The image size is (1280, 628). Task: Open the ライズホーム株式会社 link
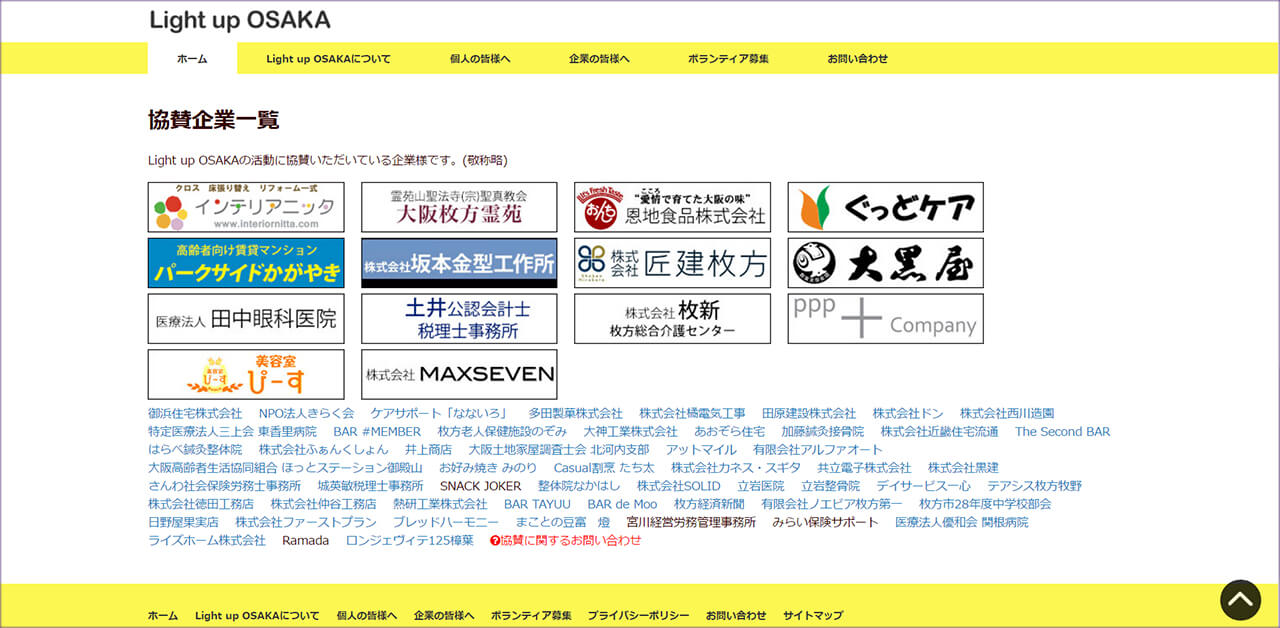point(207,540)
